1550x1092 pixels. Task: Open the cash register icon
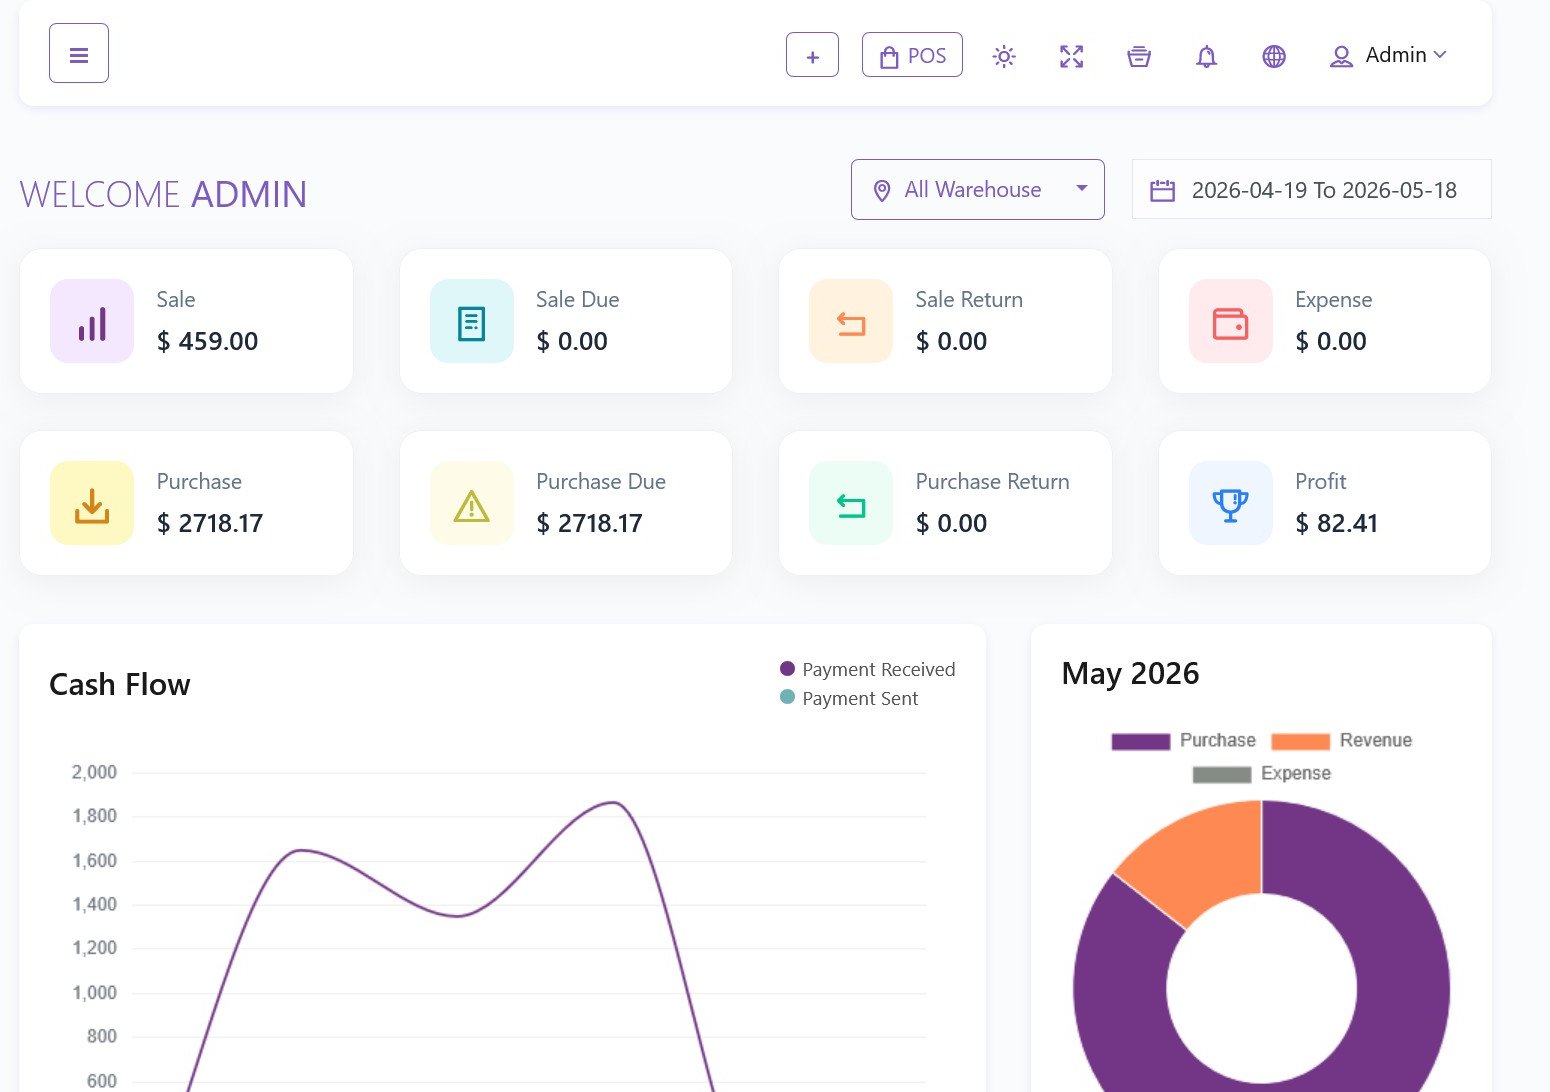[1139, 56]
